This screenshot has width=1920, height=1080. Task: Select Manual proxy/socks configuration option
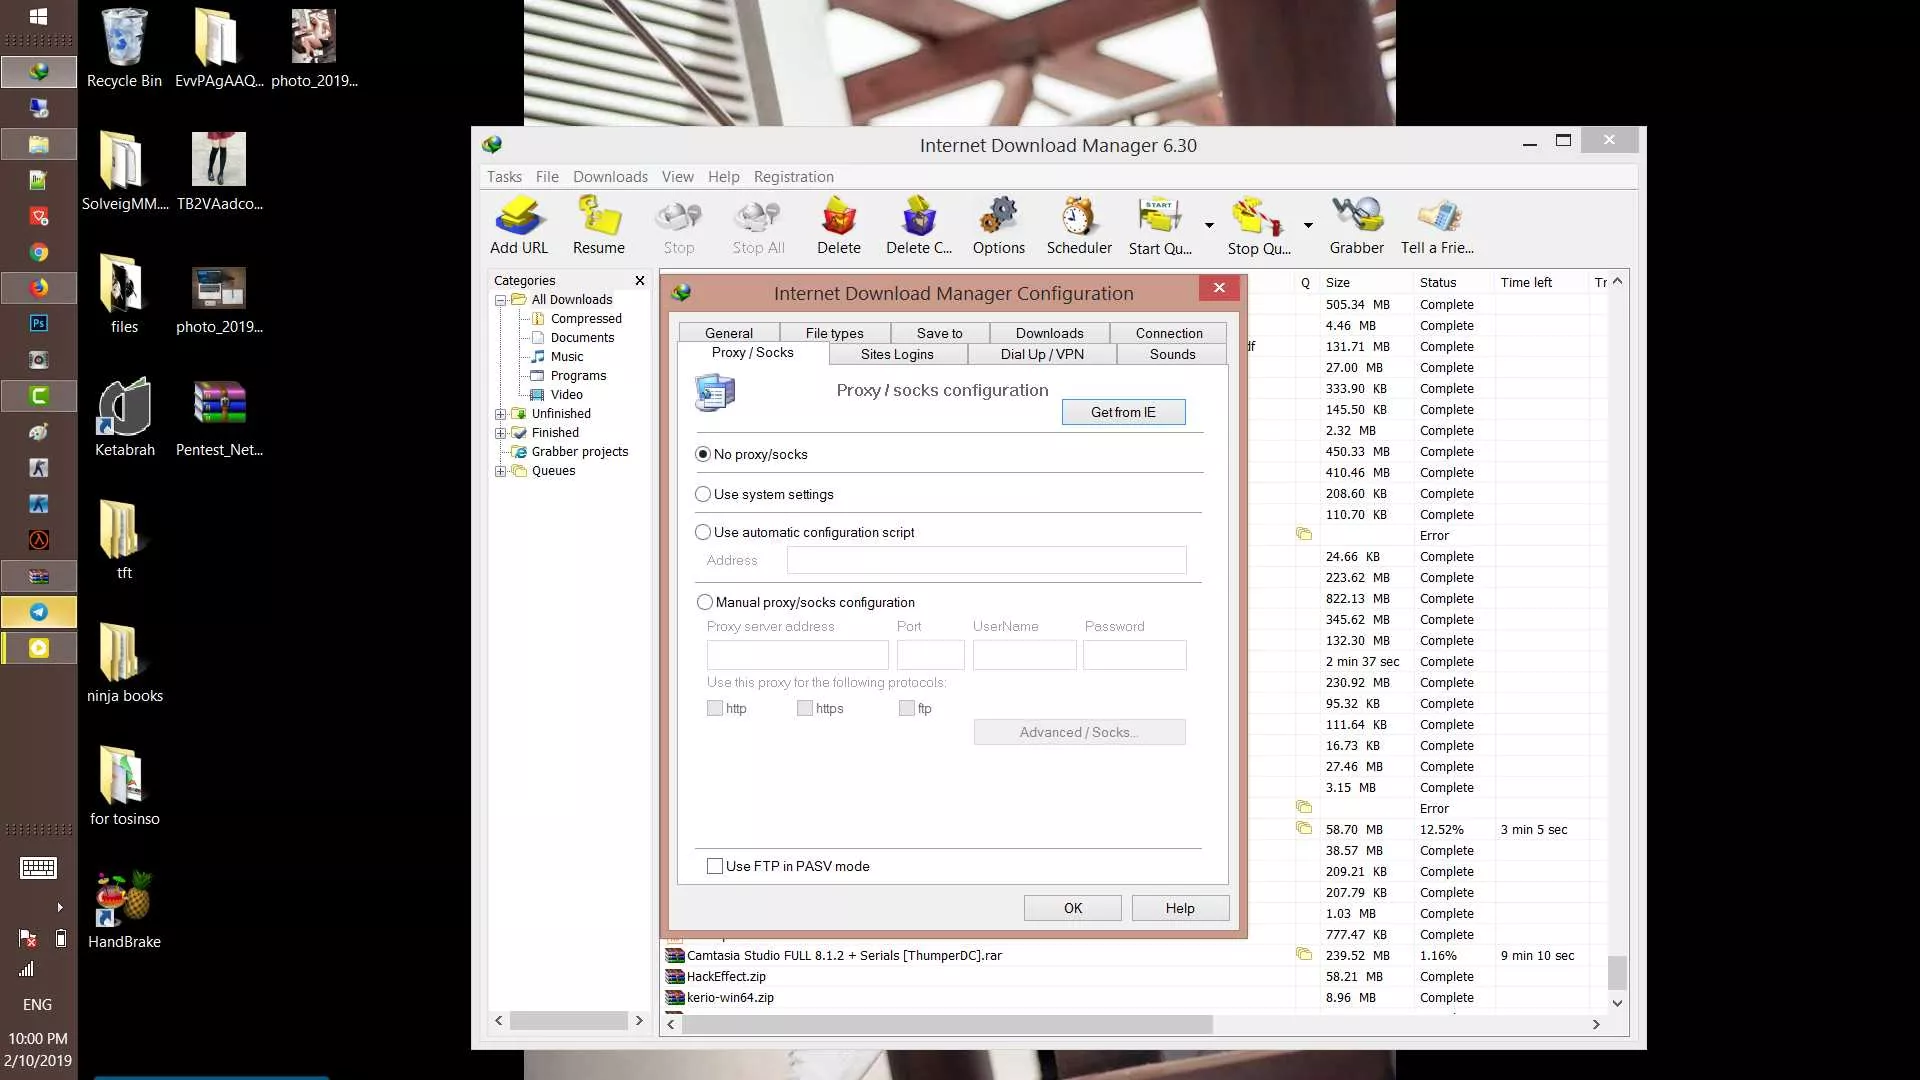[x=705, y=602]
